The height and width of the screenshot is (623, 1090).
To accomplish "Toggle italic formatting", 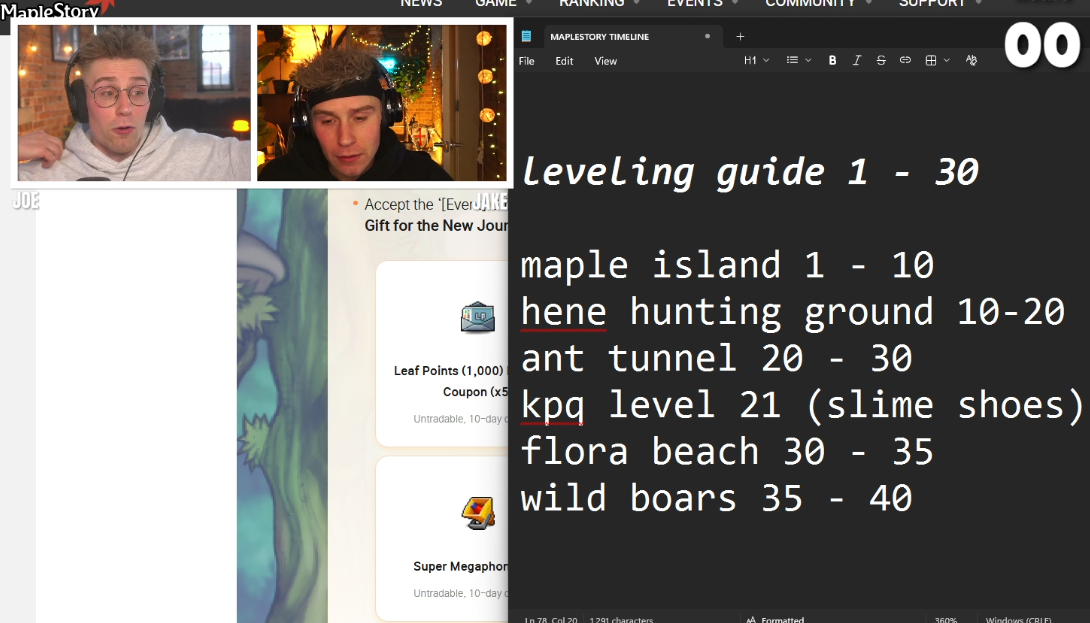I will 856,60.
